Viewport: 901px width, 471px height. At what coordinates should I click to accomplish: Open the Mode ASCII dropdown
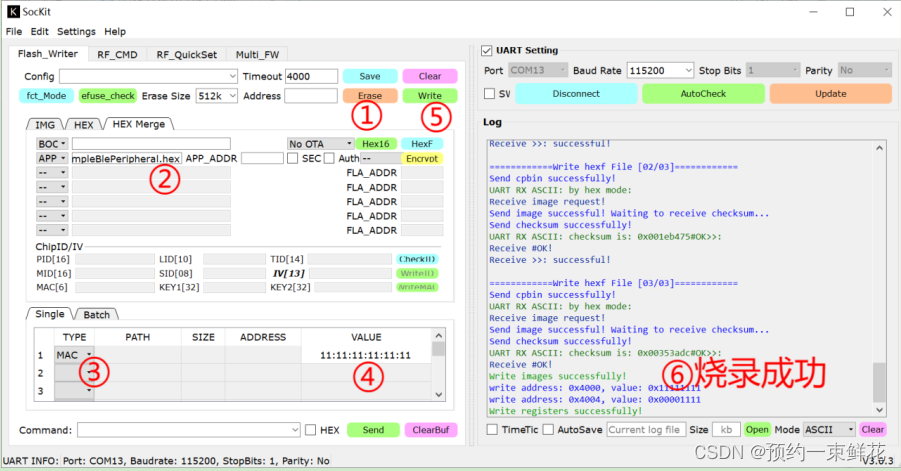[x=829, y=430]
